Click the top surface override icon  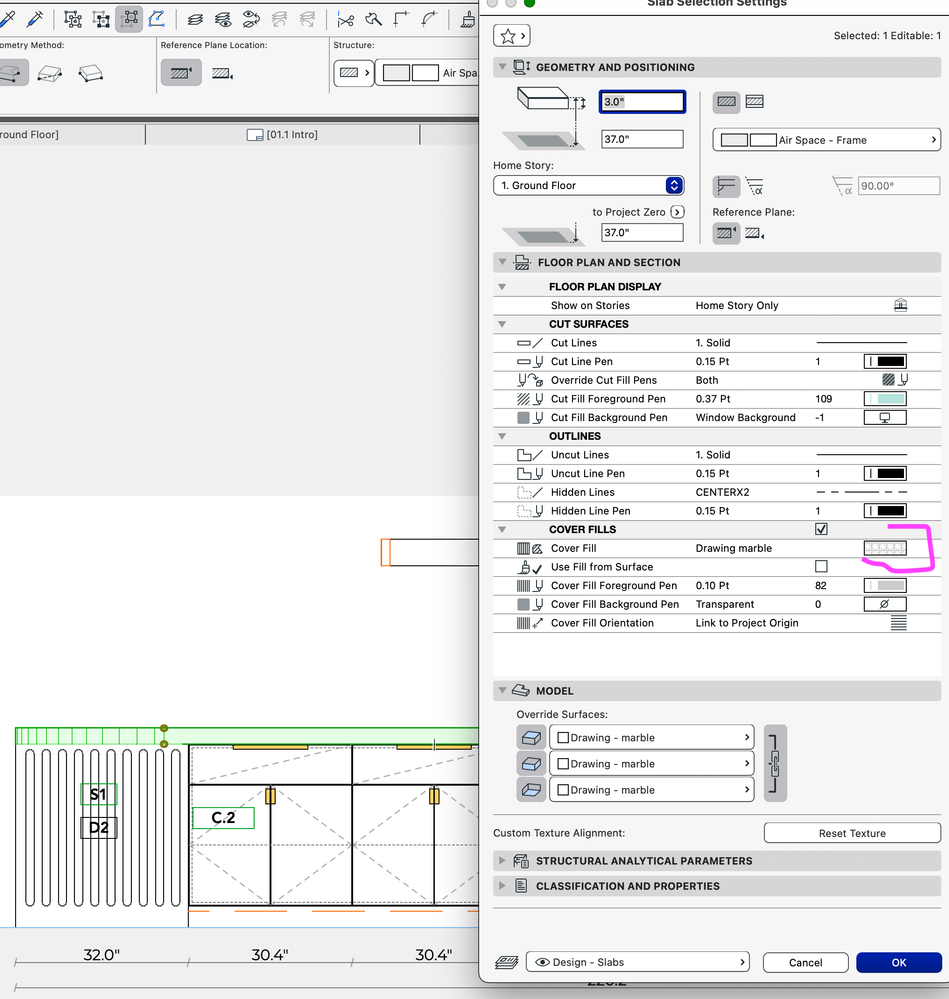pos(531,738)
